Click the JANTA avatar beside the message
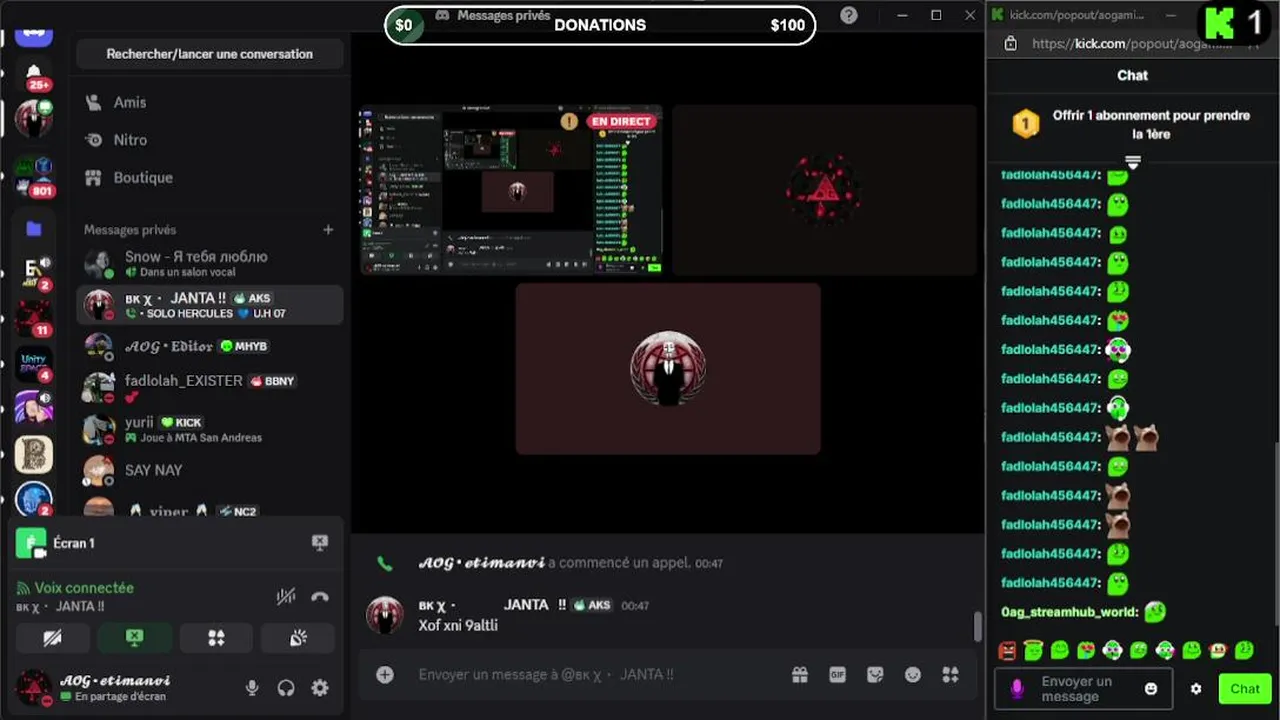 (x=385, y=615)
